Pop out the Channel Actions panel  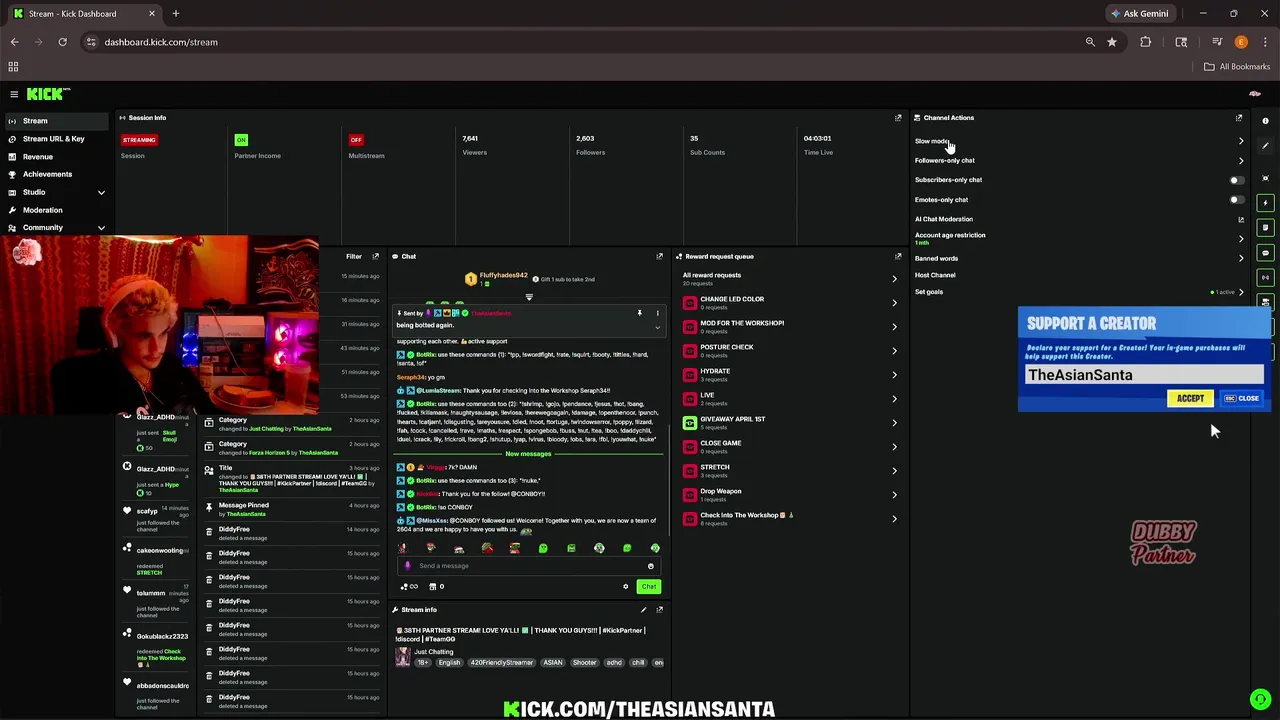(x=1240, y=118)
